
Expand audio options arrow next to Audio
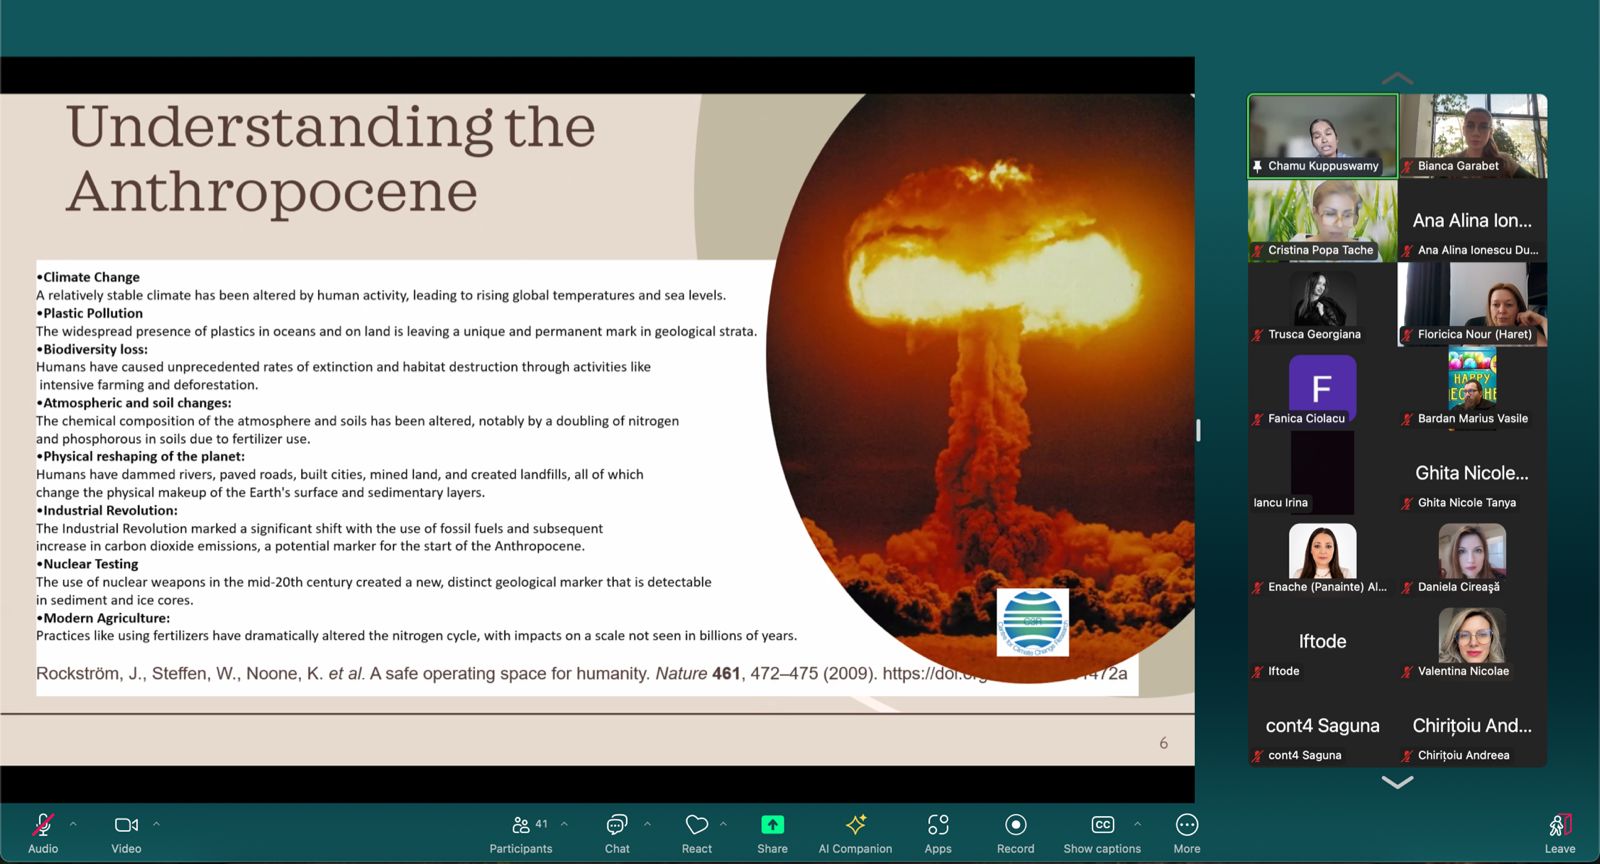point(73,824)
